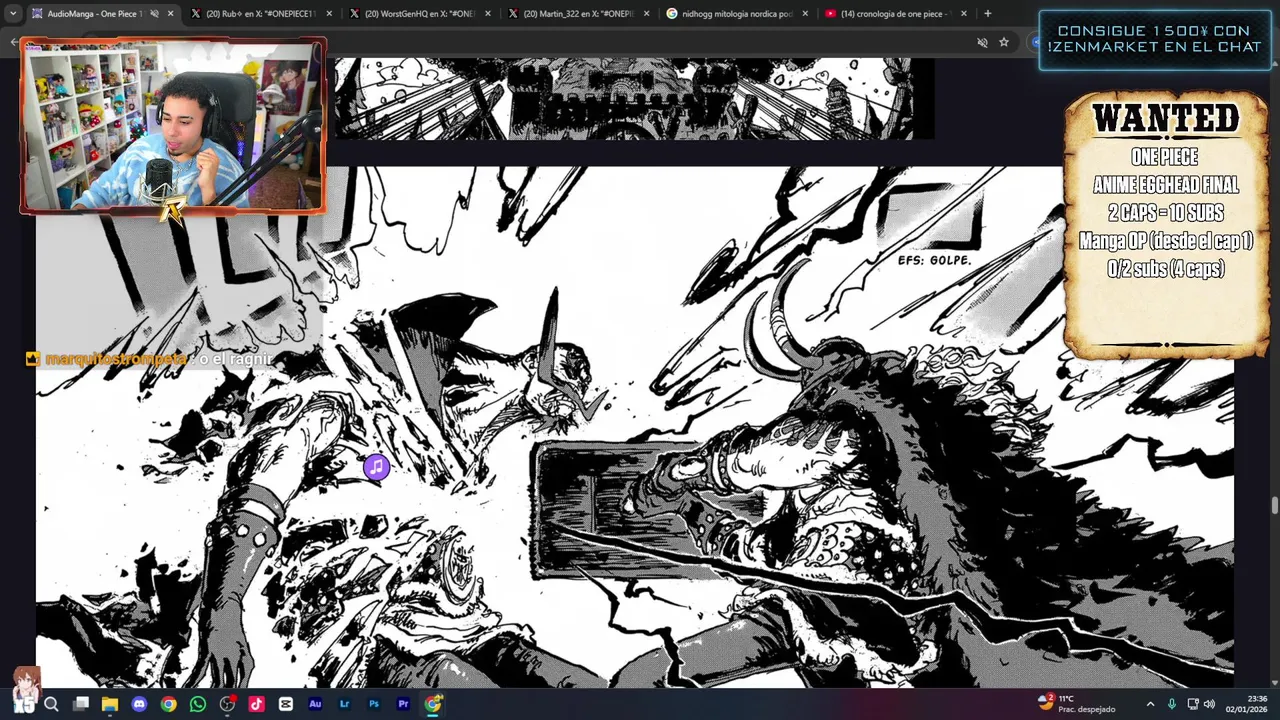This screenshot has height=720, width=1280.
Task: Close the WorstGenHQ X tab
Action: click(487, 14)
